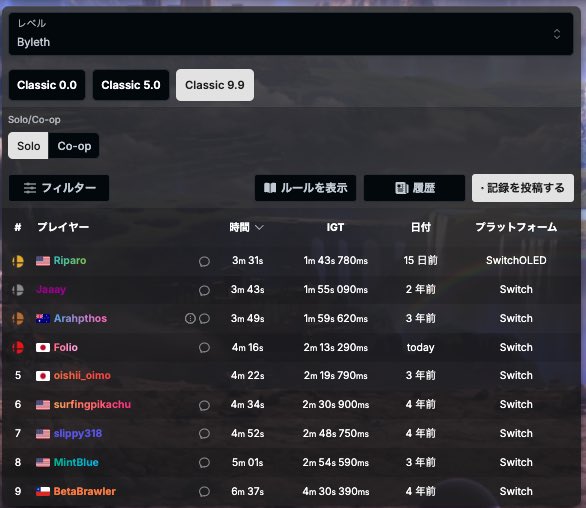Open the comment bubble on slippy318's run
Image resolution: width=586 pixels, height=508 pixels.
204,434
